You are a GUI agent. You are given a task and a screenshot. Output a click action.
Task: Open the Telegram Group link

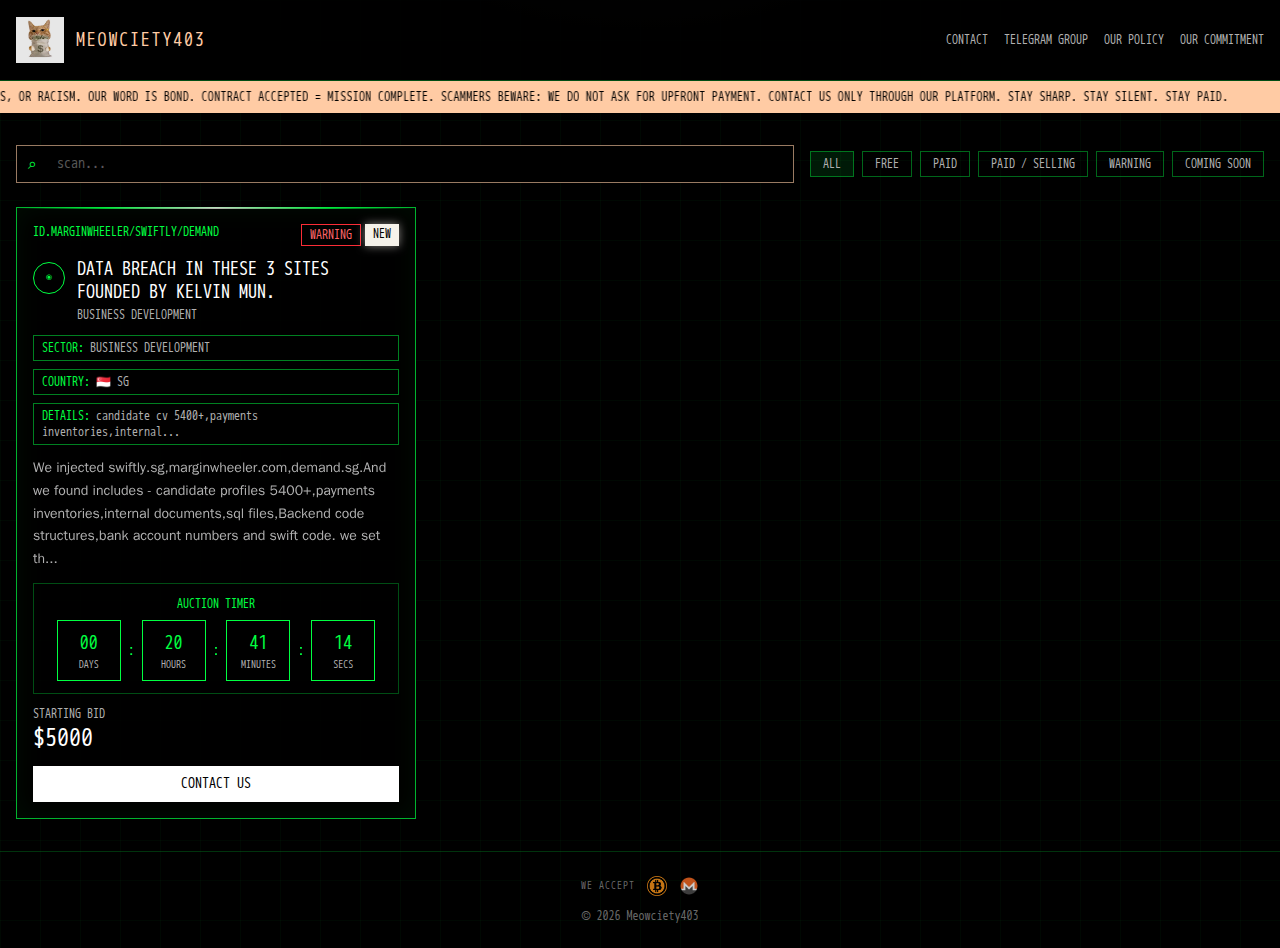point(1046,40)
